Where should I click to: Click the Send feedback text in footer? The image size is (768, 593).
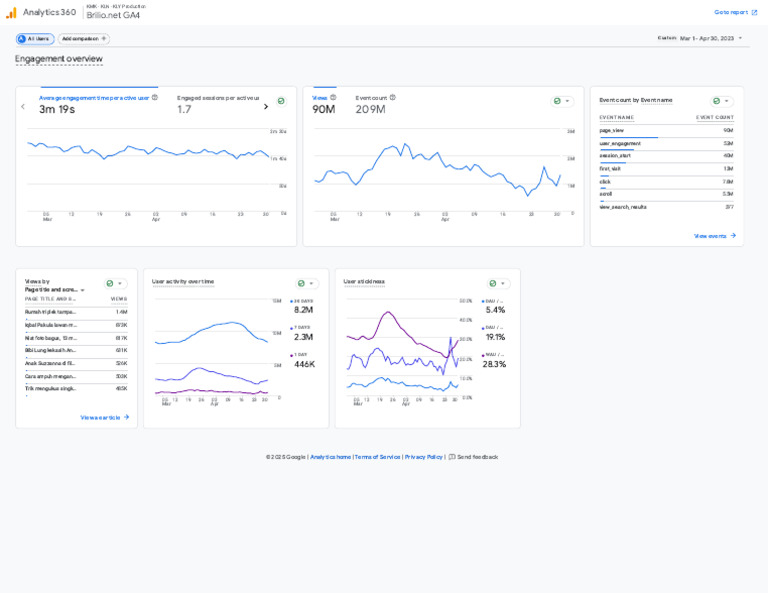tap(478, 457)
